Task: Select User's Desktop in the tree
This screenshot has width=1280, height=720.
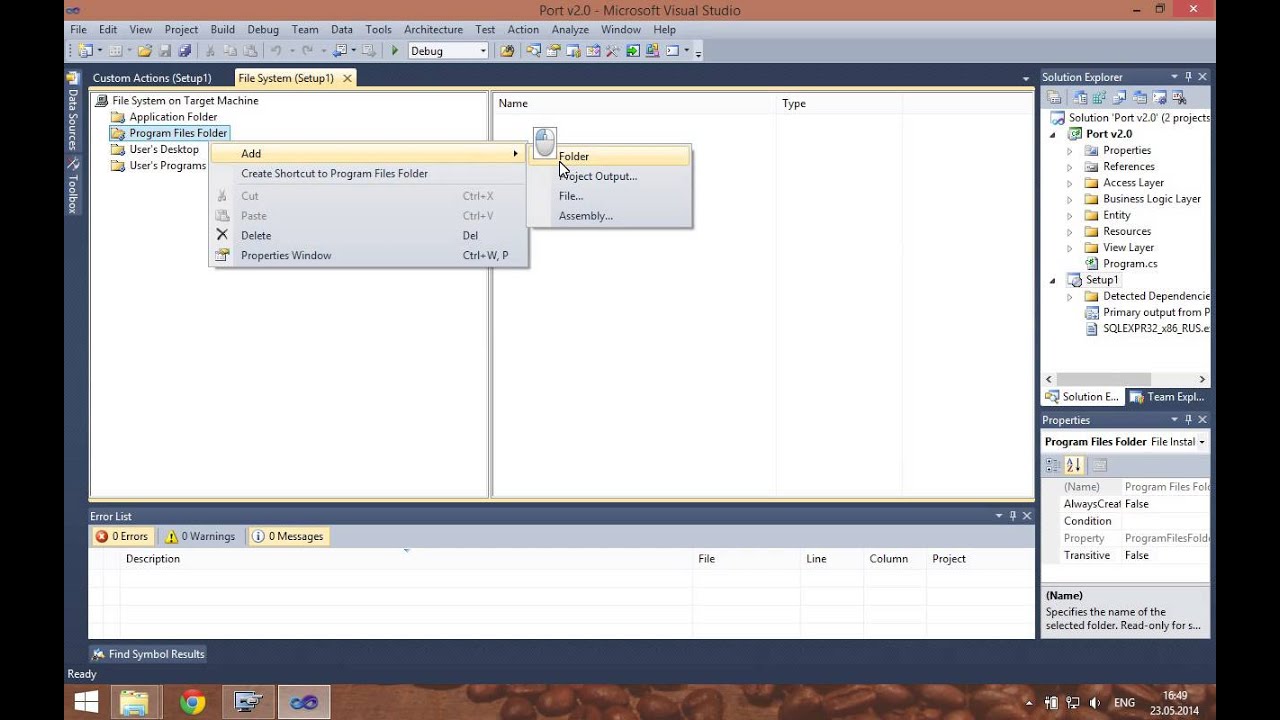Action: pos(164,149)
